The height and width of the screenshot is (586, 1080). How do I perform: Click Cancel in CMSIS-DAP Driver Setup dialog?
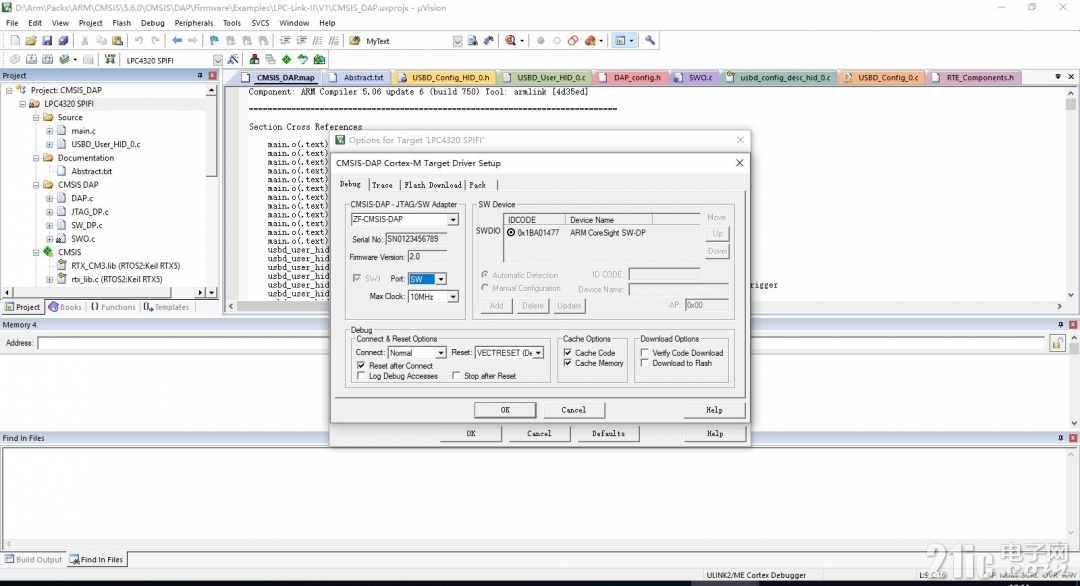point(573,410)
